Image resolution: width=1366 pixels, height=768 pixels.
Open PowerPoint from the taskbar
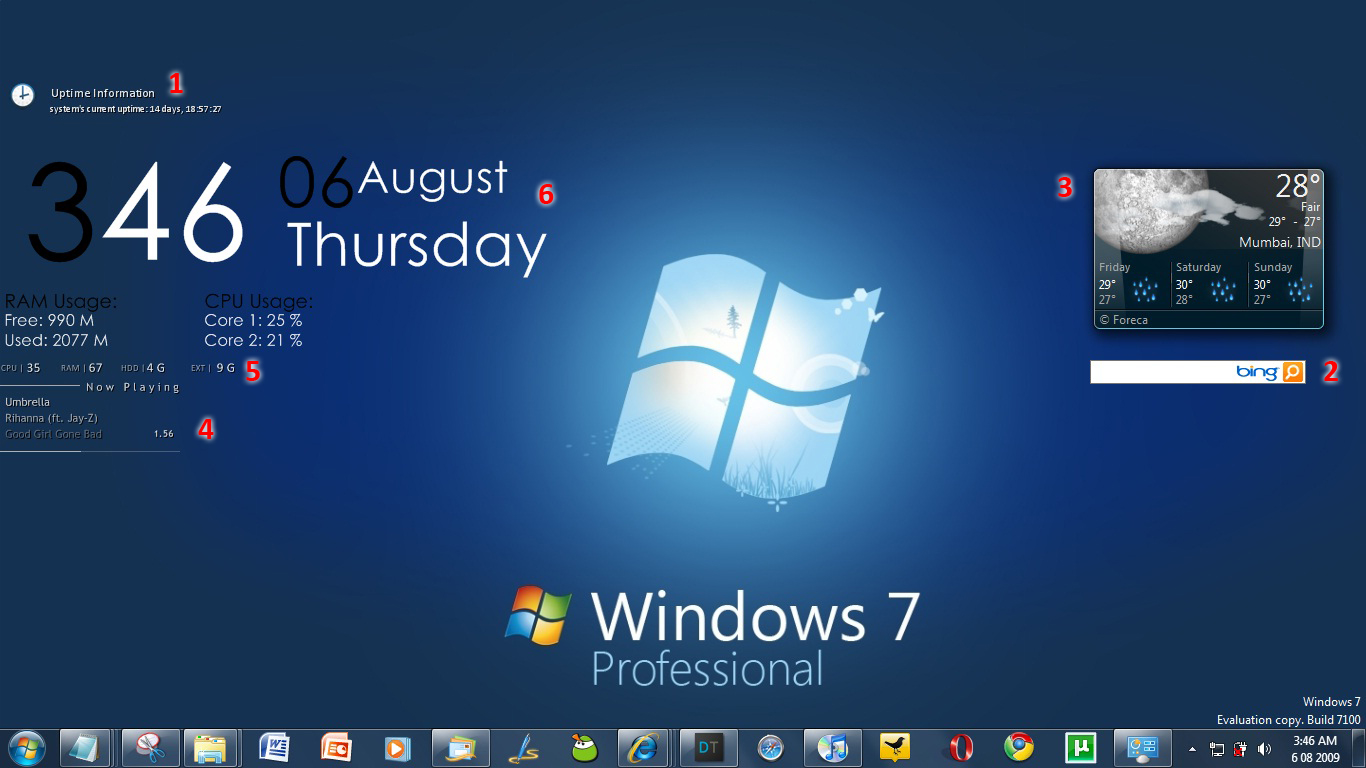337,748
